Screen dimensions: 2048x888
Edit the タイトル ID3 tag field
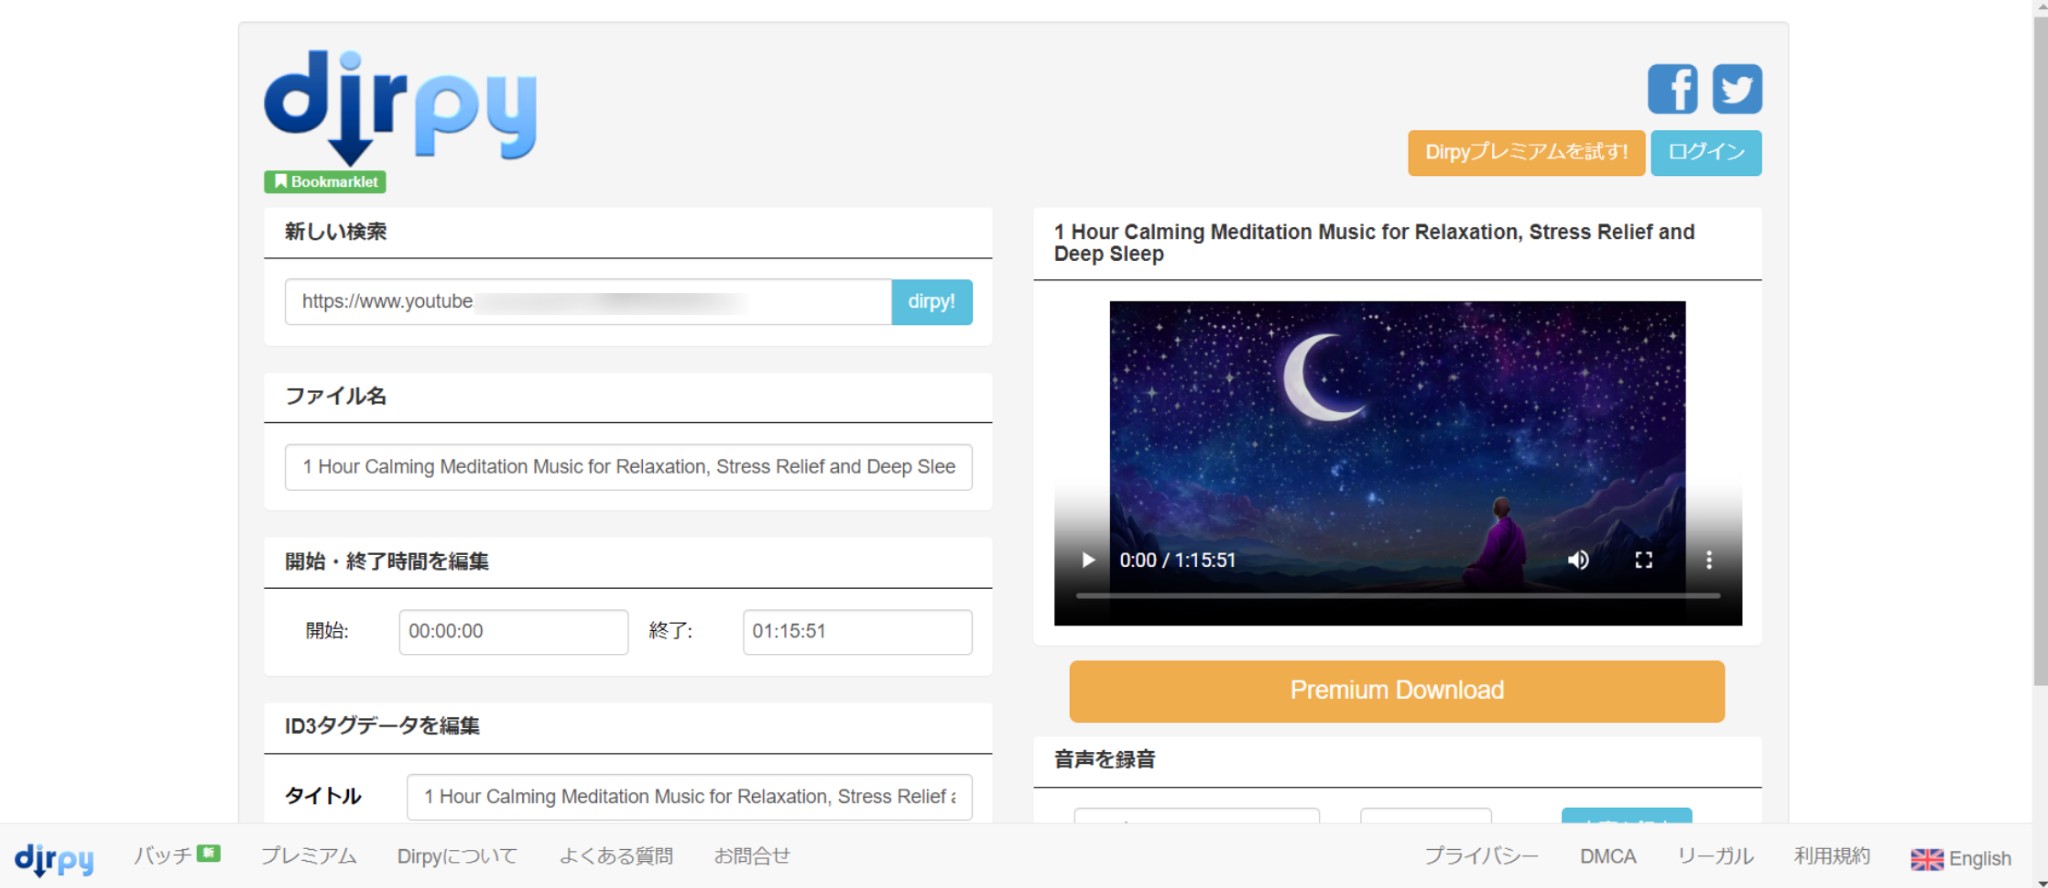[689, 797]
